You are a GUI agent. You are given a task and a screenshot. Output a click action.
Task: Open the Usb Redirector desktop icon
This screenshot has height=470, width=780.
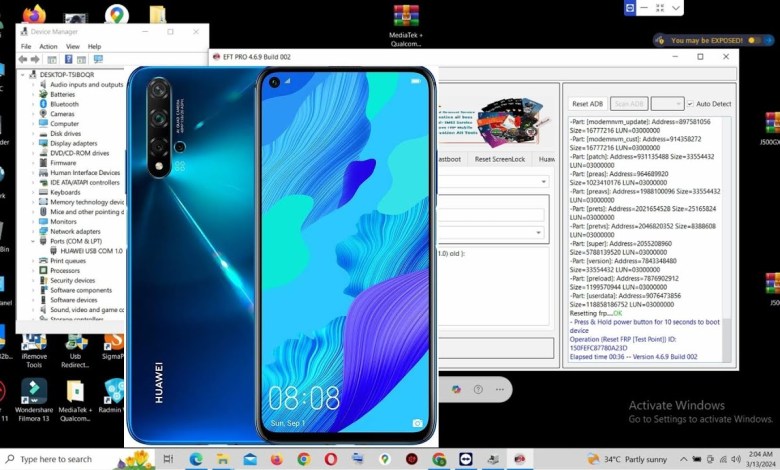(75, 345)
